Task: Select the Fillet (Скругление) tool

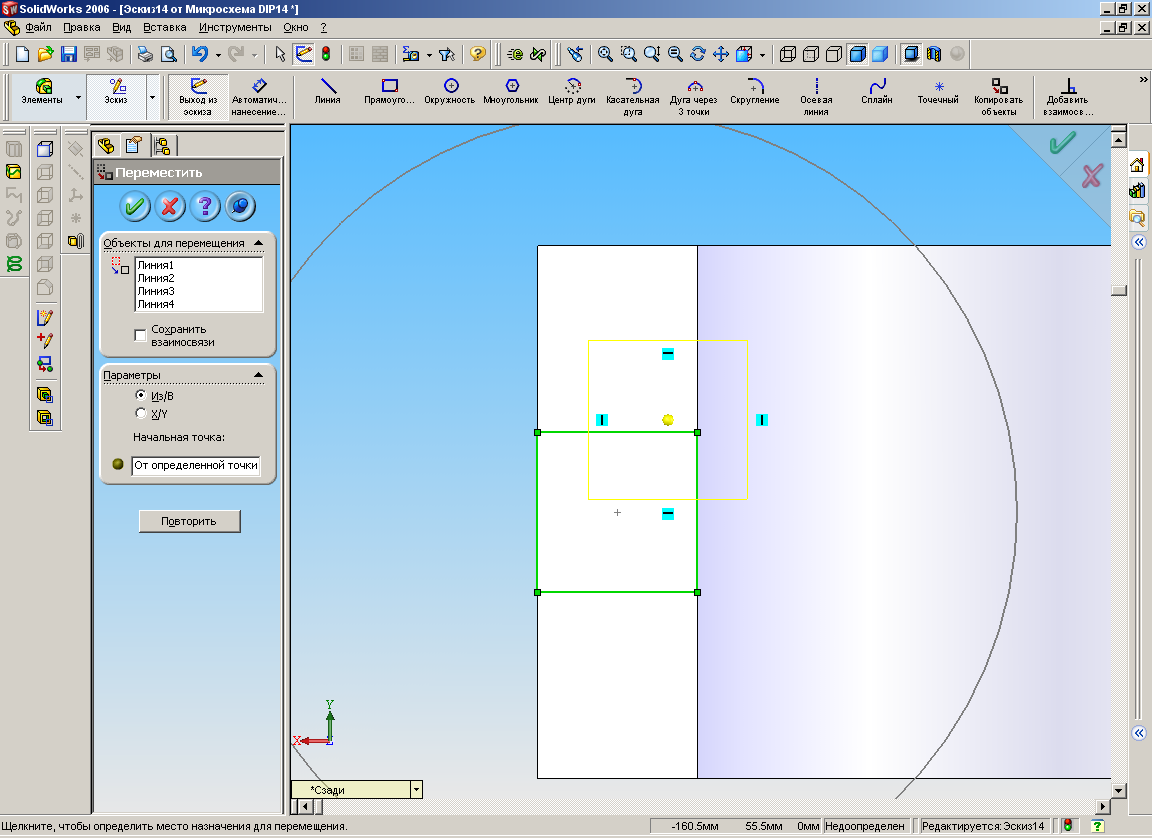Action: [755, 92]
